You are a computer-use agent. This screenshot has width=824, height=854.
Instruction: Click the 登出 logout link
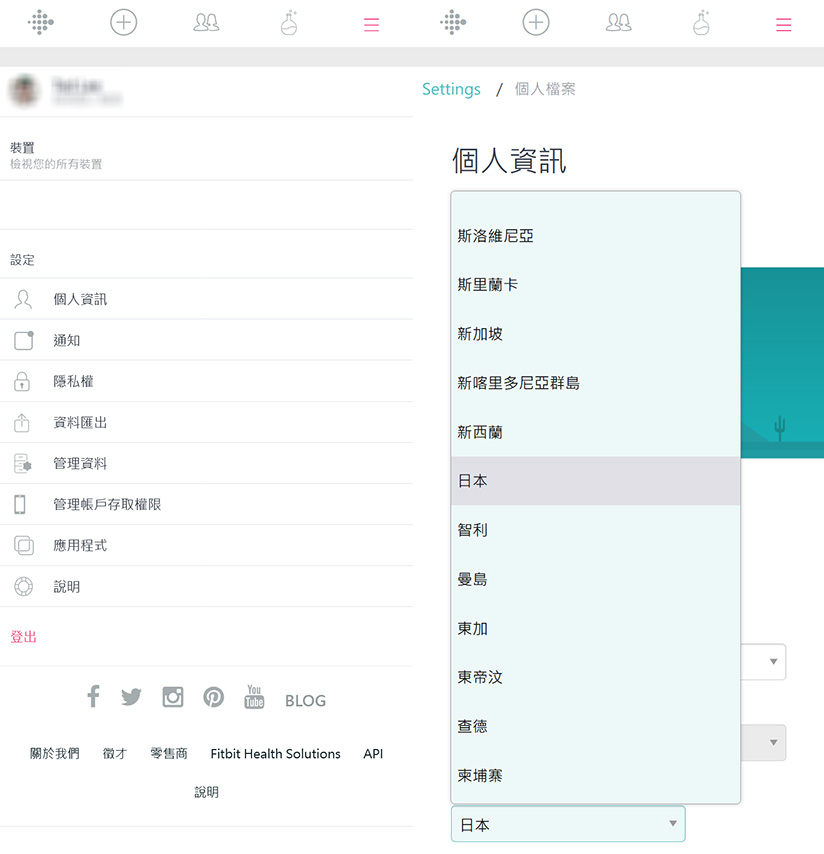coord(24,637)
